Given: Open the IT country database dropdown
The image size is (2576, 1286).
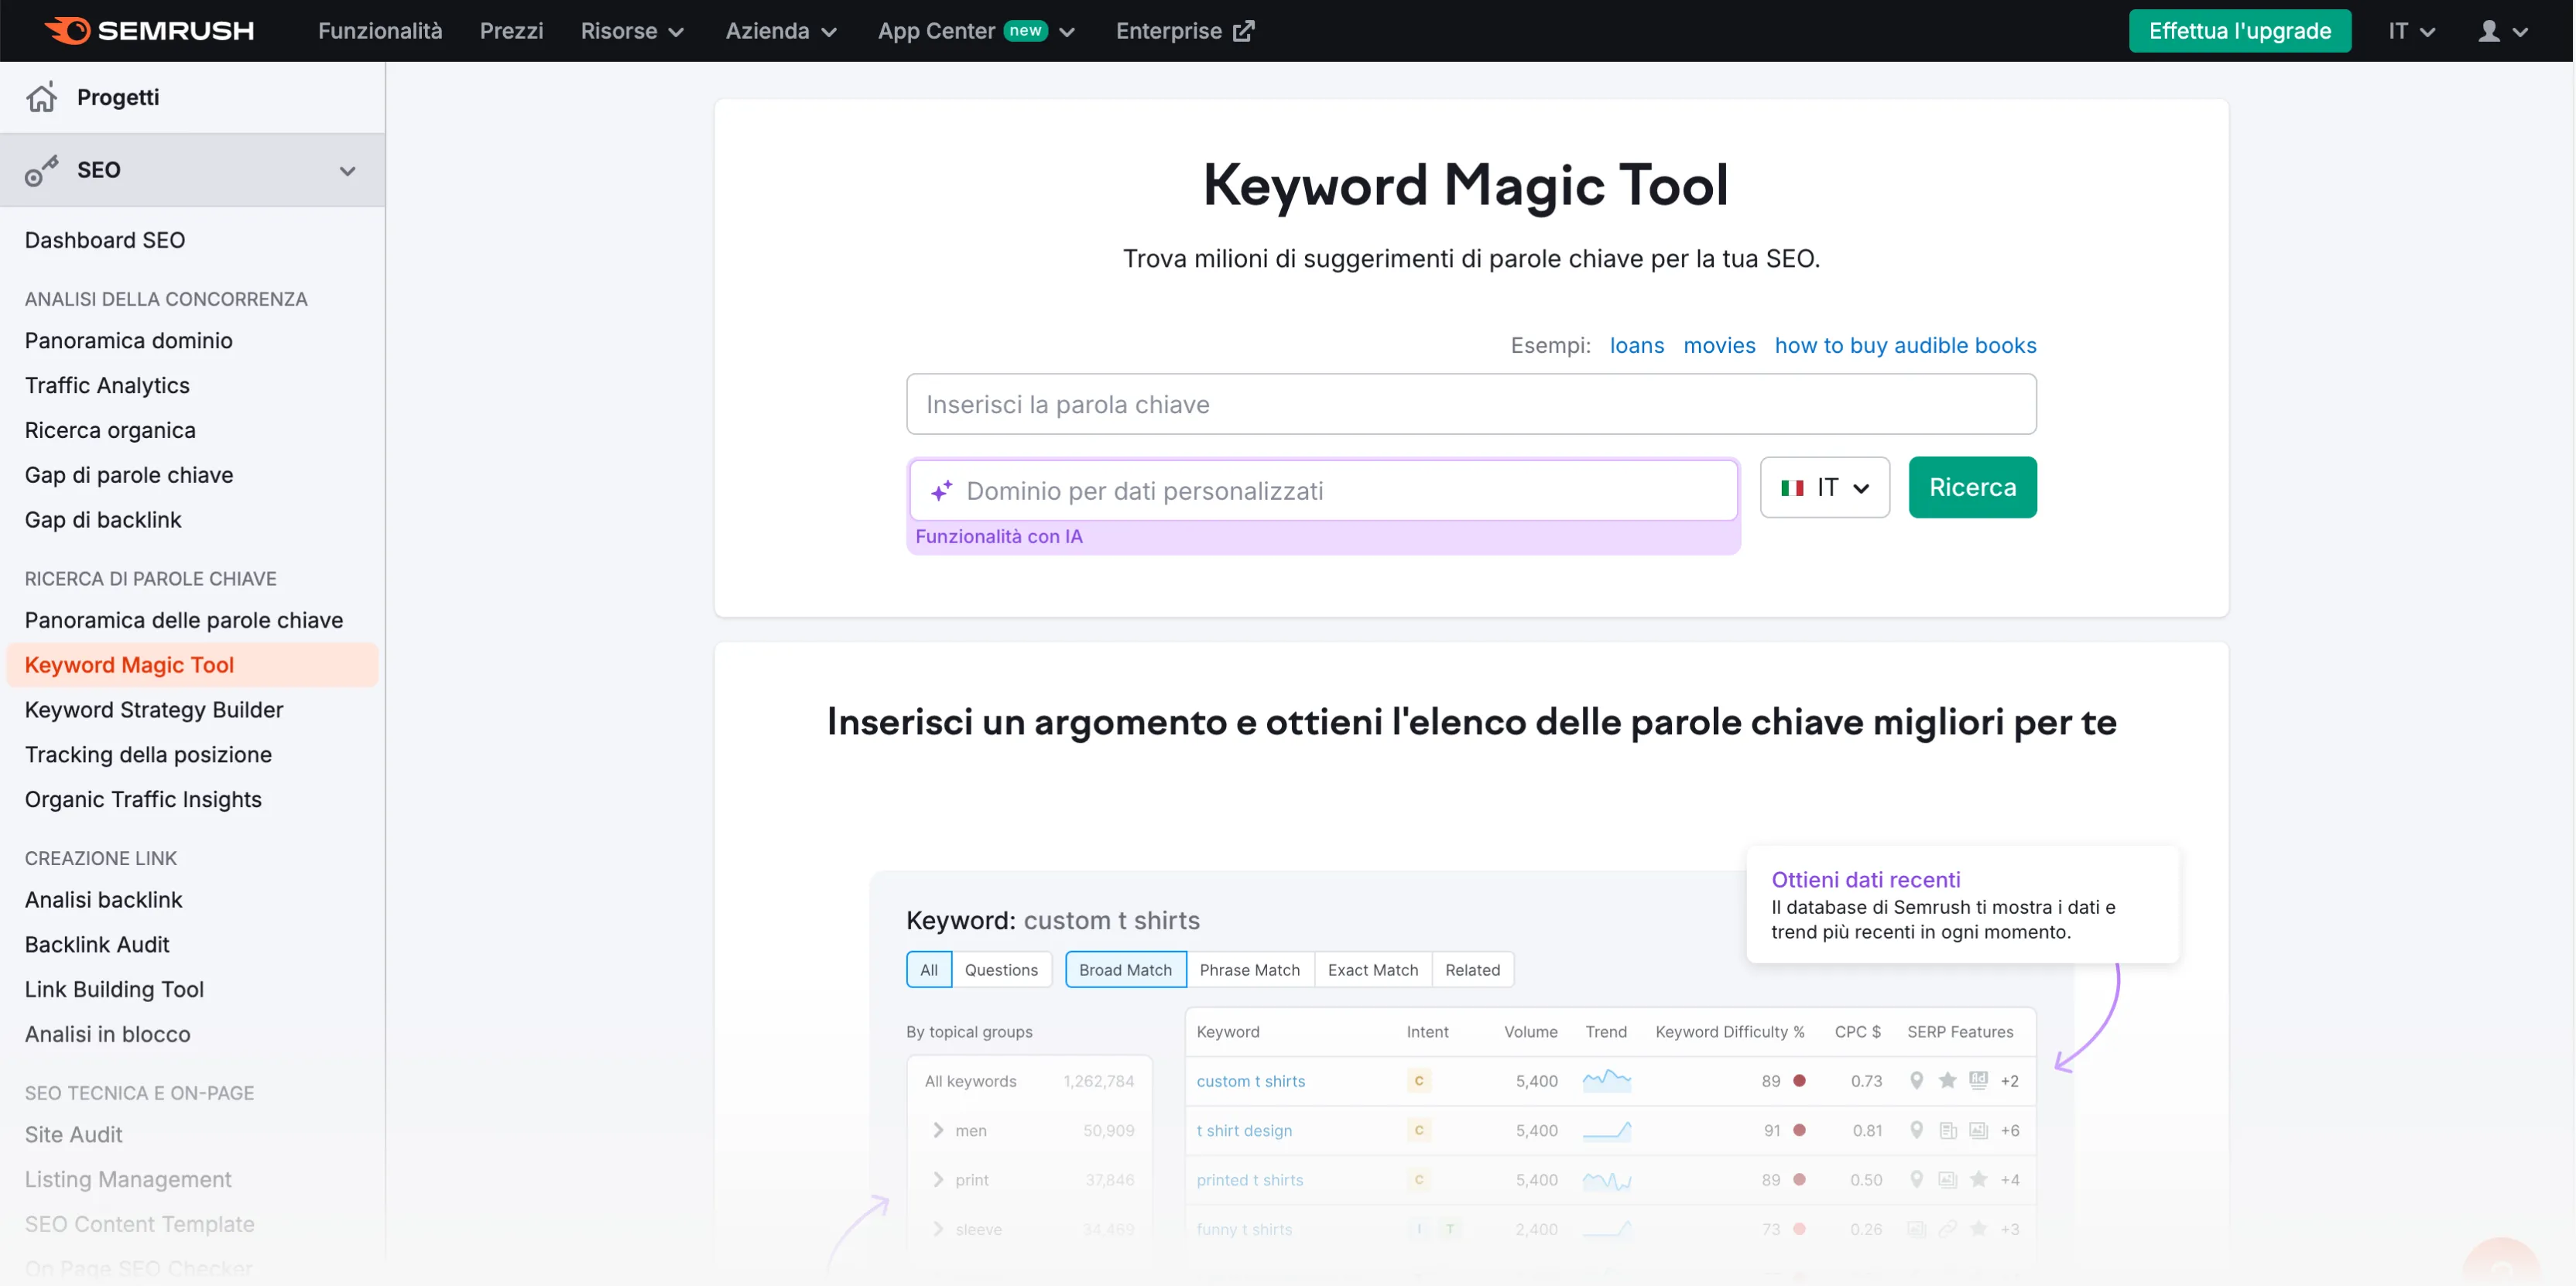Looking at the screenshot, I should click(x=1824, y=488).
